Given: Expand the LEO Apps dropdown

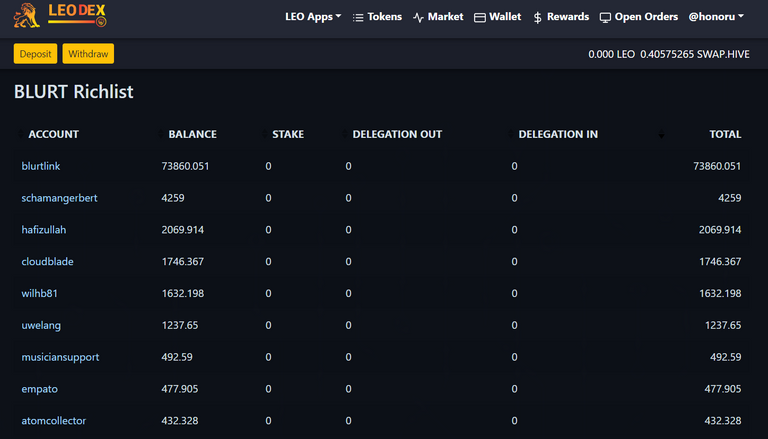Looking at the screenshot, I should click(312, 17).
